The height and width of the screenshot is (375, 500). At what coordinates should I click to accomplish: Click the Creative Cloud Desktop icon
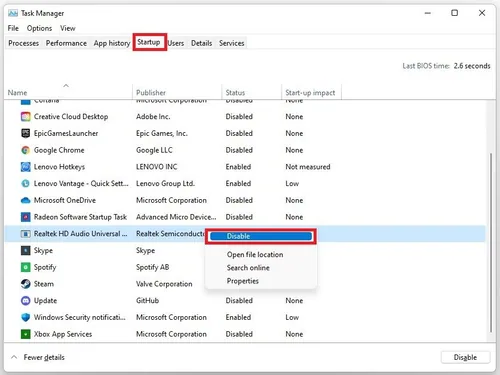coord(25,117)
